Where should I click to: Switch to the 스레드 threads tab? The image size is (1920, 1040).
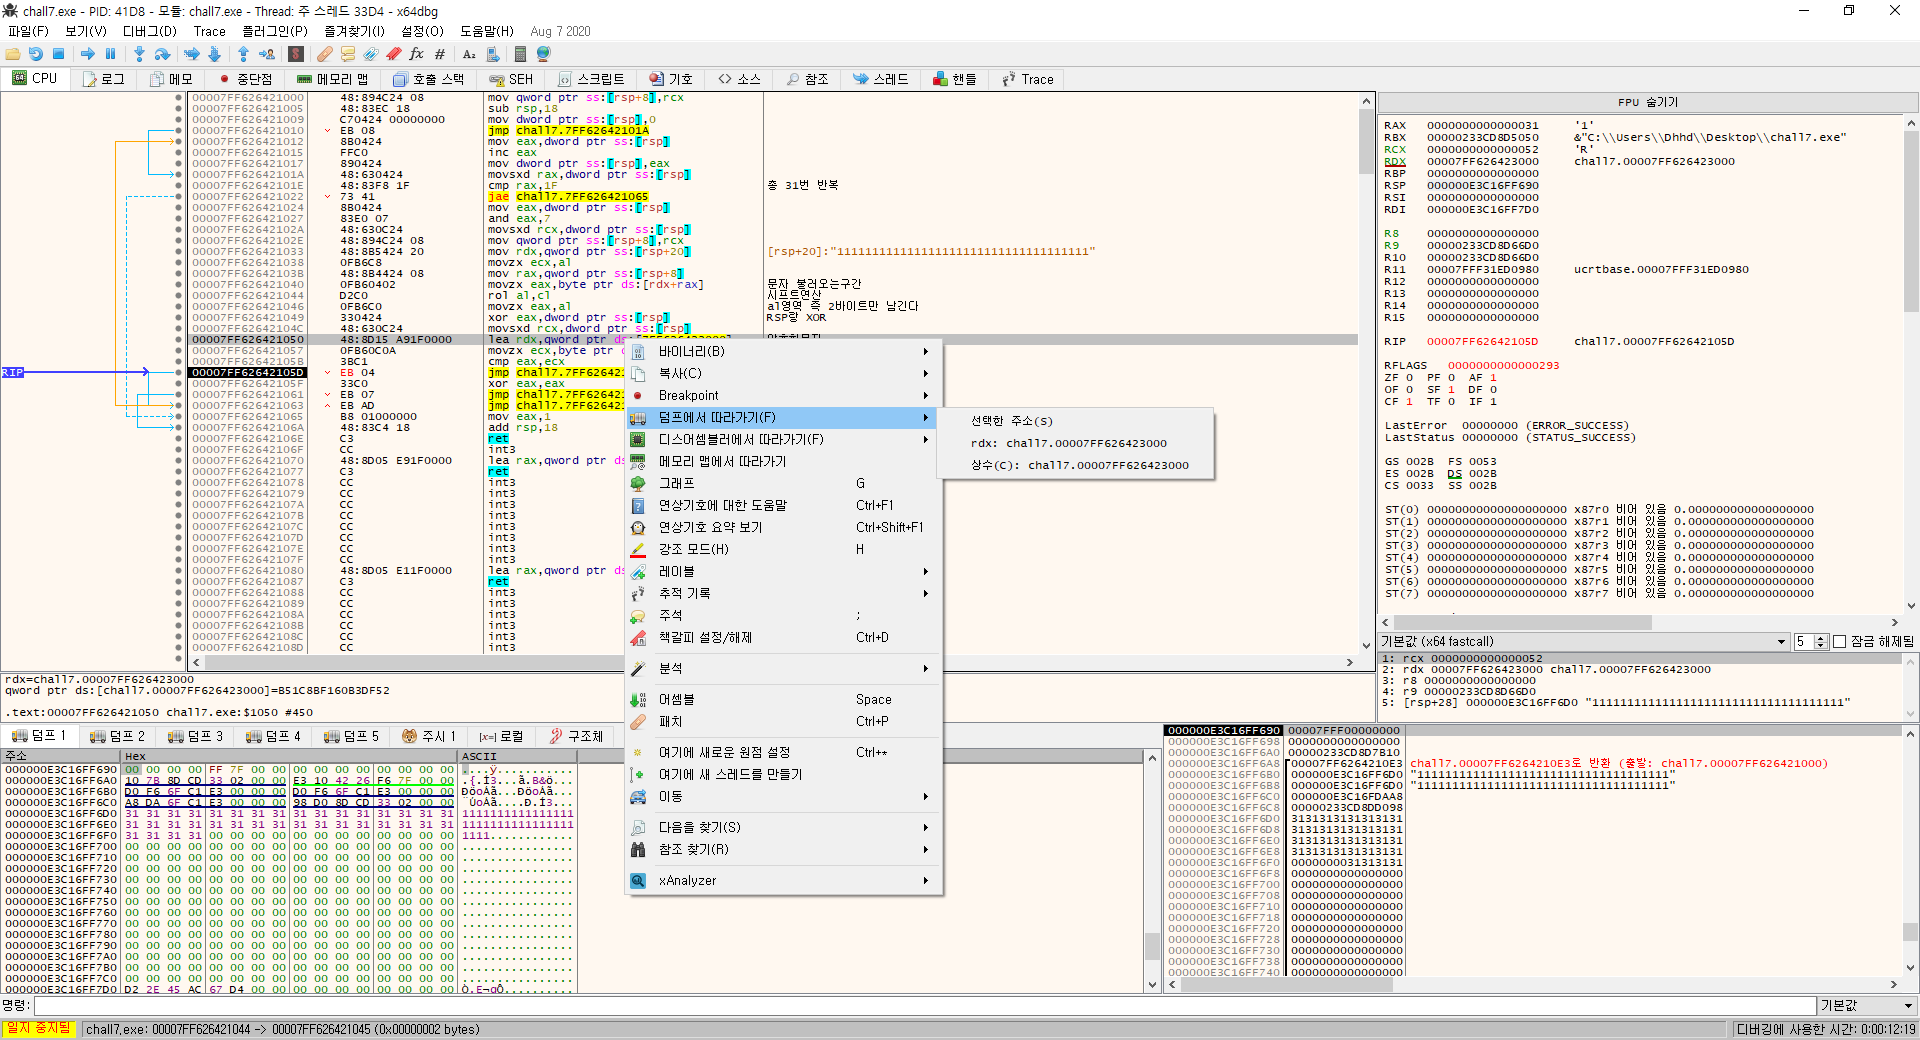pos(881,79)
